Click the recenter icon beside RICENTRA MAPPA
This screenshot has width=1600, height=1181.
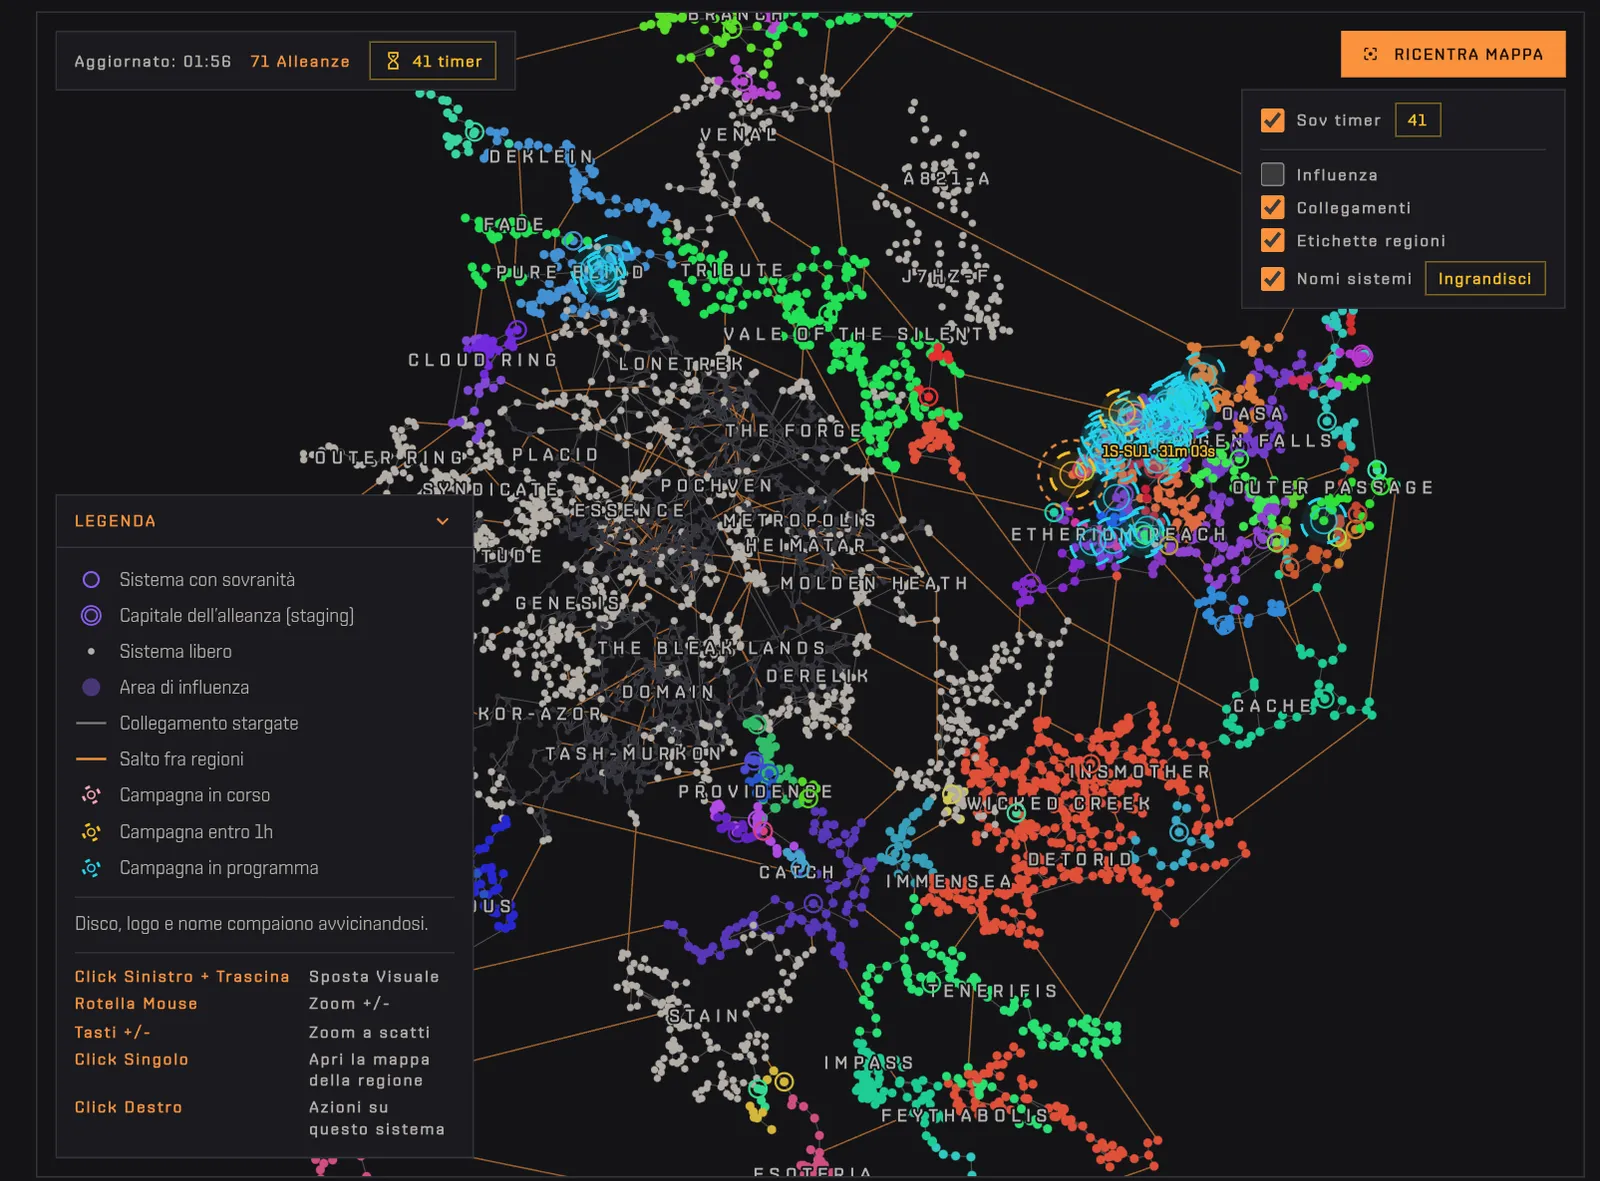pyautogui.click(x=1370, y=54)
